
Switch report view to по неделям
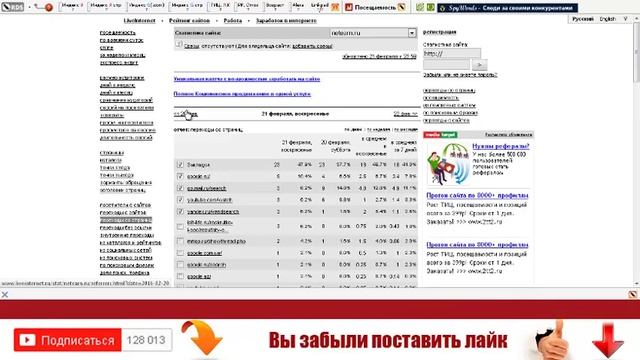point(378,129)
